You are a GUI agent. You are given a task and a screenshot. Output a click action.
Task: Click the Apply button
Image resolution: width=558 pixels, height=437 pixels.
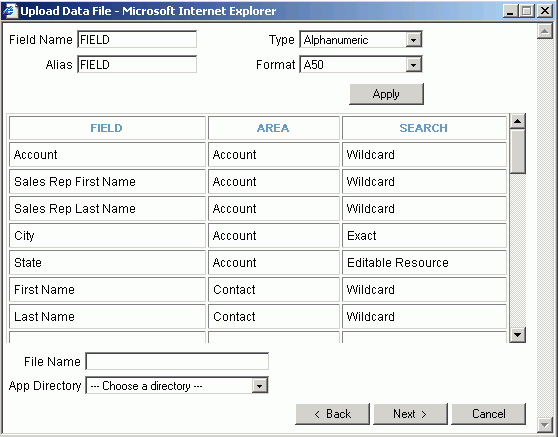click(x=386, y=94)
